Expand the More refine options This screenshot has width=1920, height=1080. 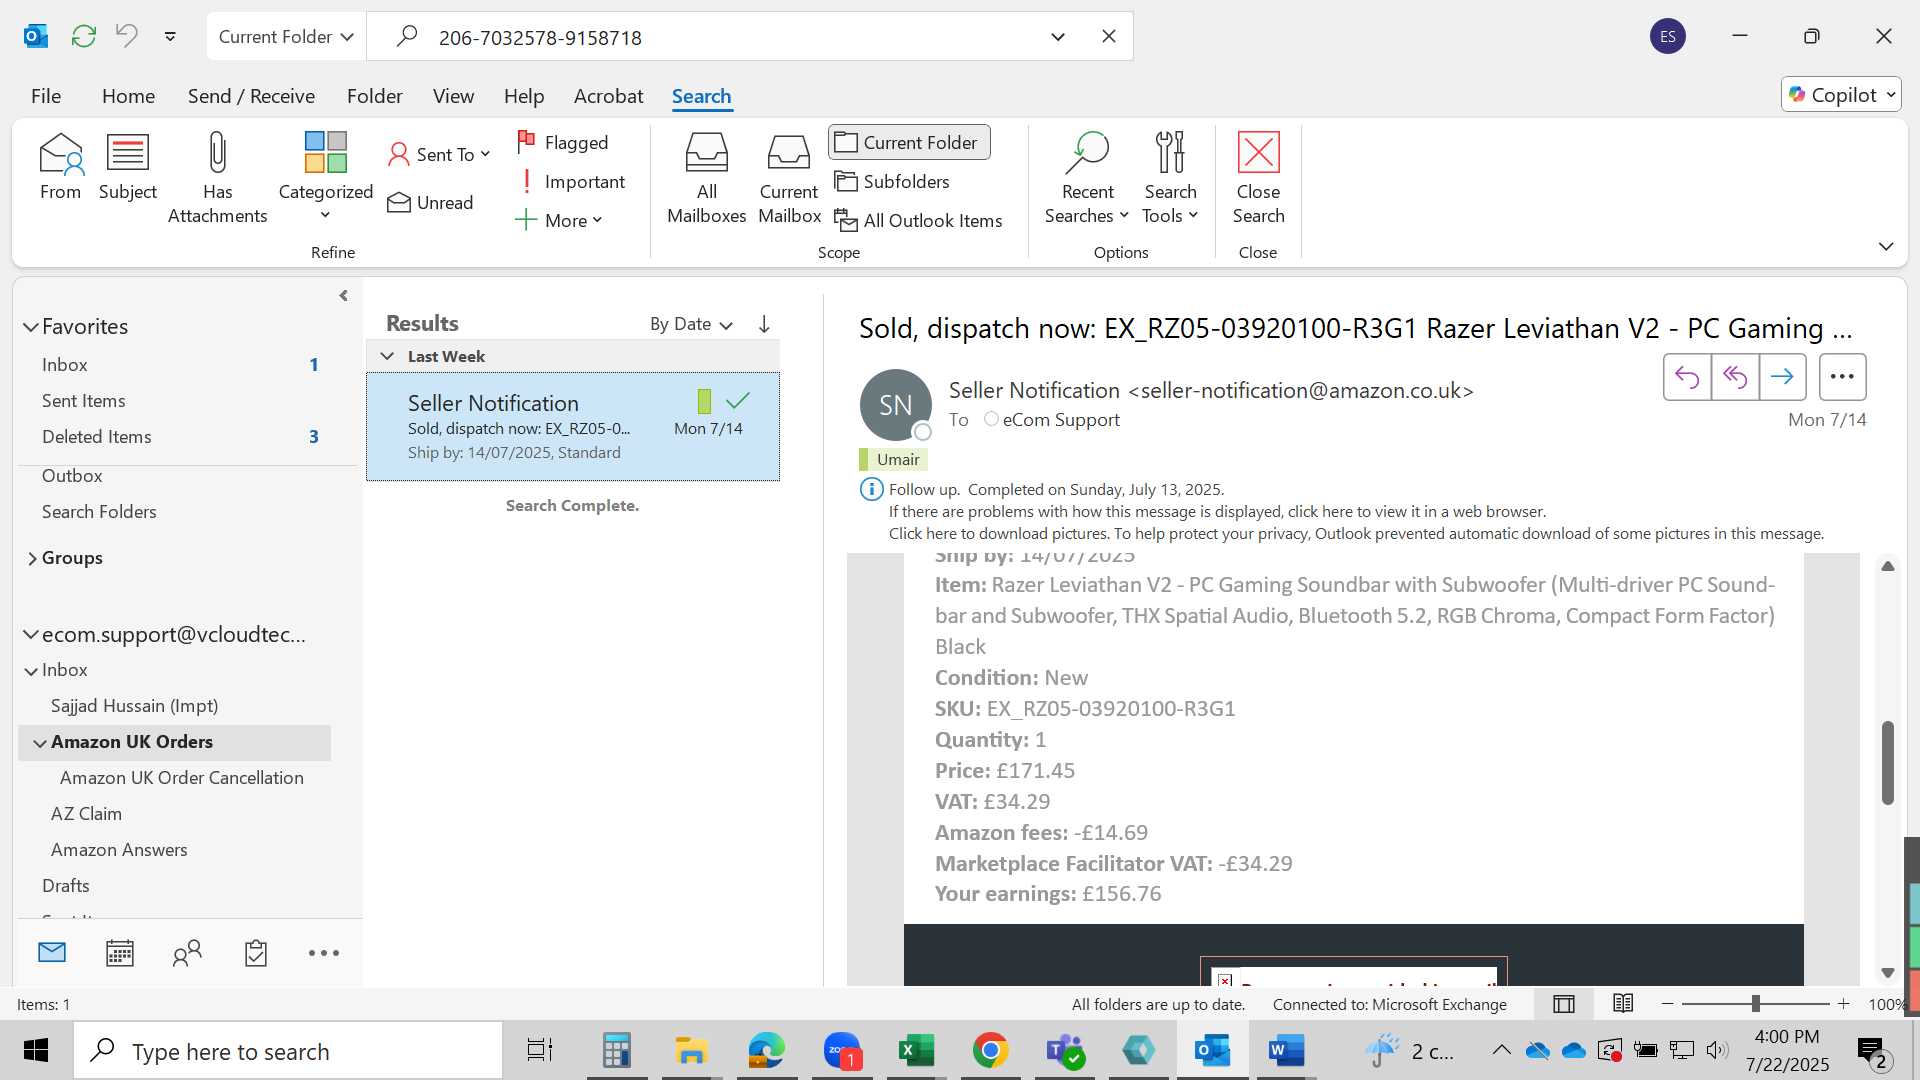coord(559,220)
